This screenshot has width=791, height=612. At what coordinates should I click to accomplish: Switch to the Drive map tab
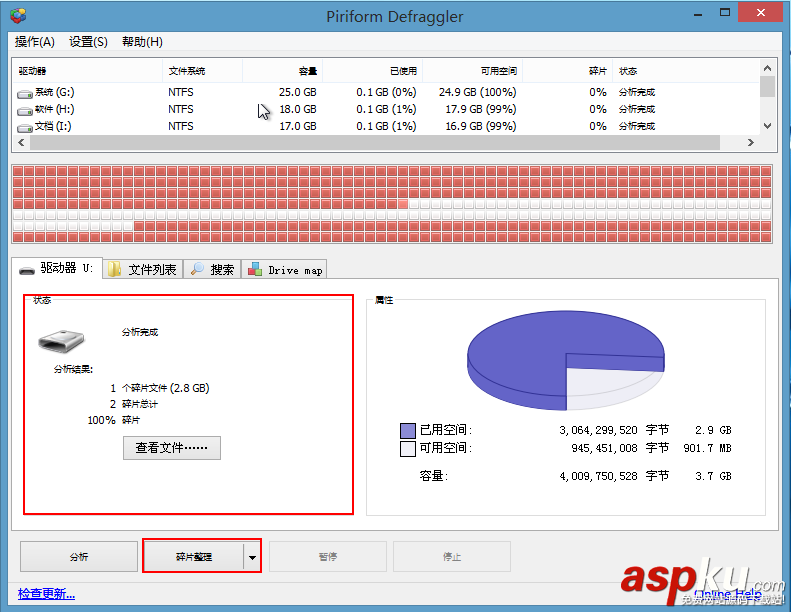pos(285,269)
